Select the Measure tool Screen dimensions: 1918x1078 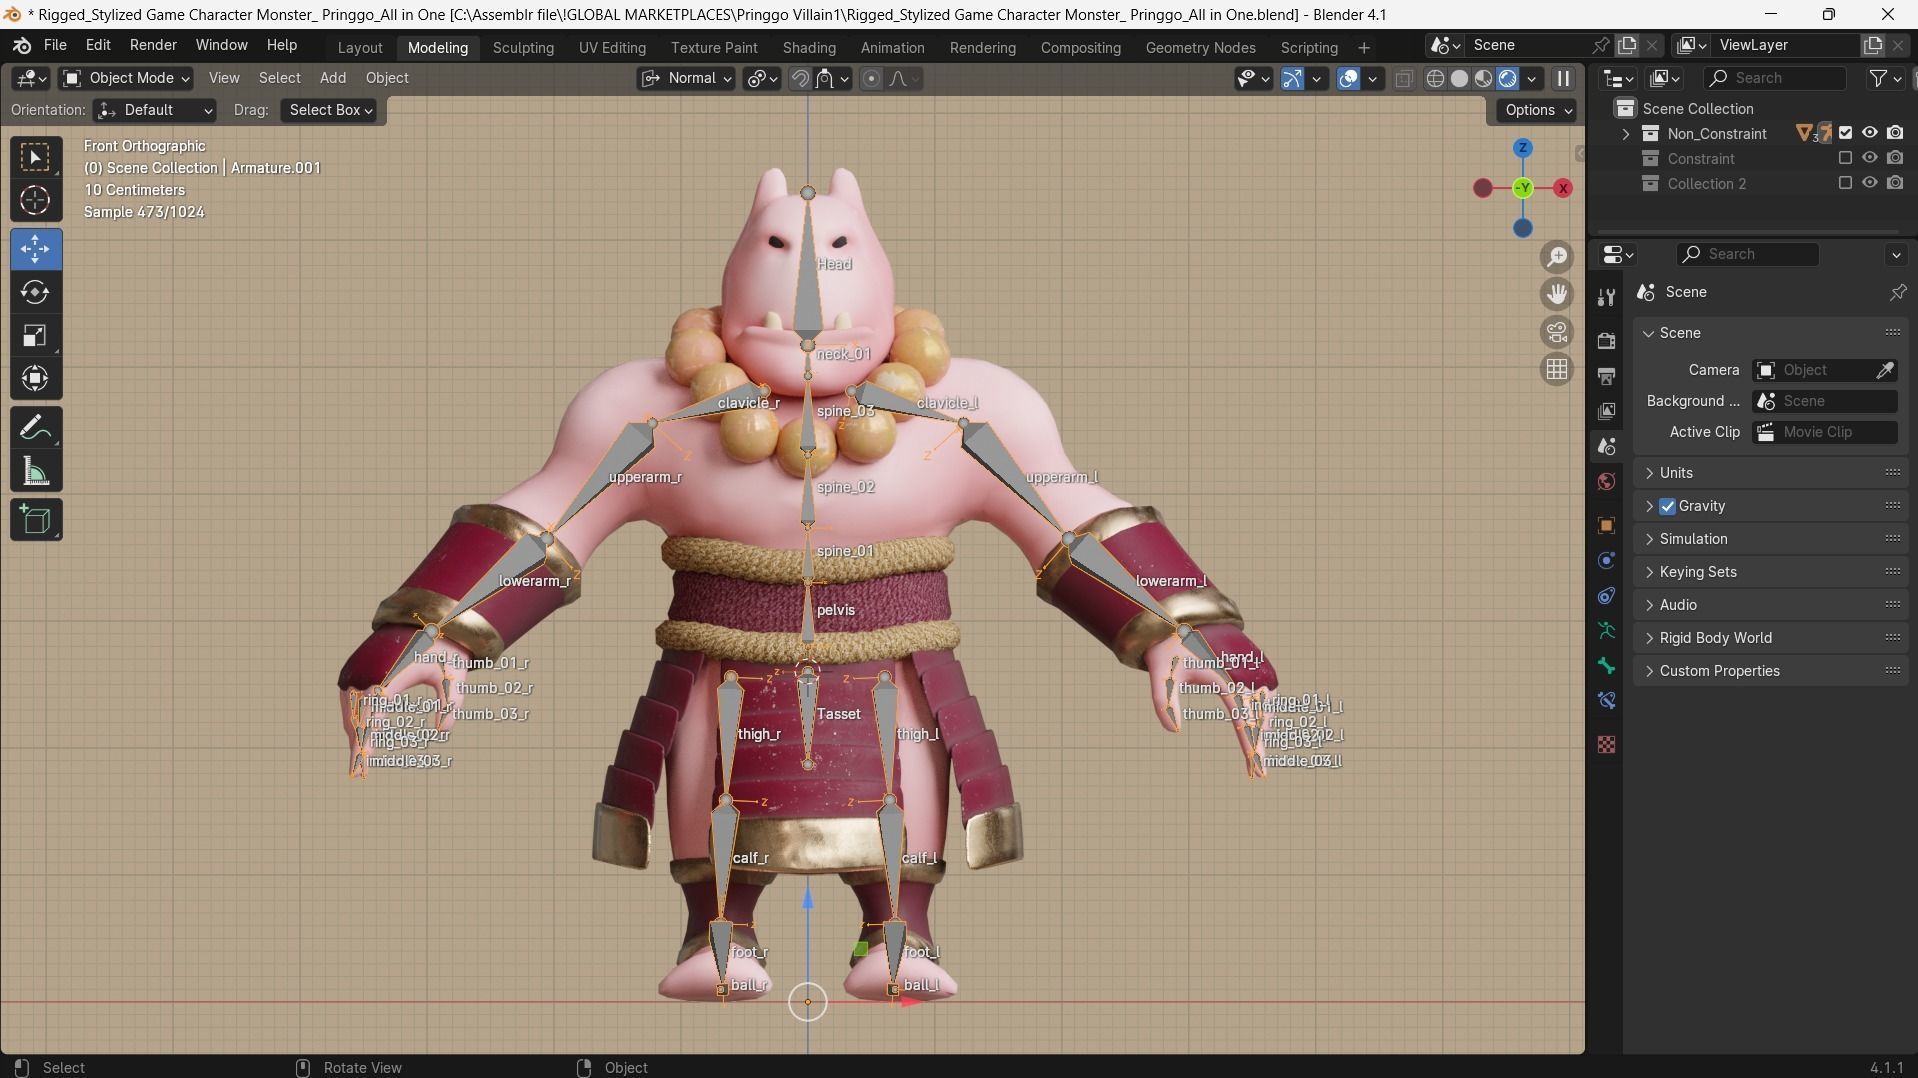[x=36, y=471]
